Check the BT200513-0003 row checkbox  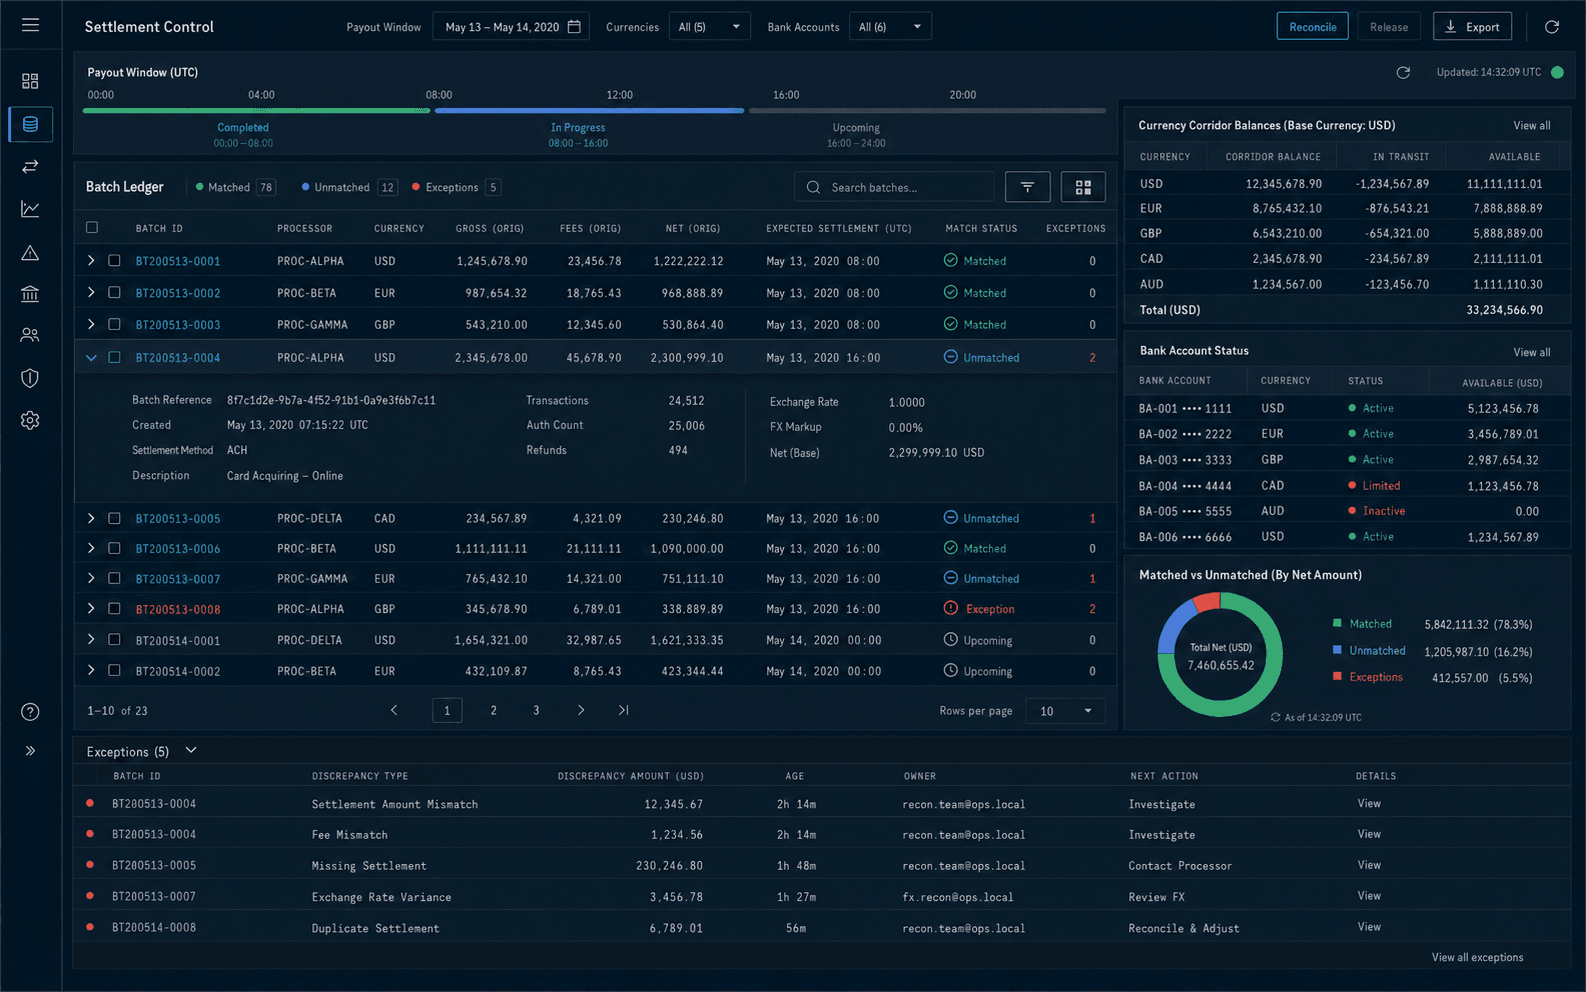(x=114, y=324)
